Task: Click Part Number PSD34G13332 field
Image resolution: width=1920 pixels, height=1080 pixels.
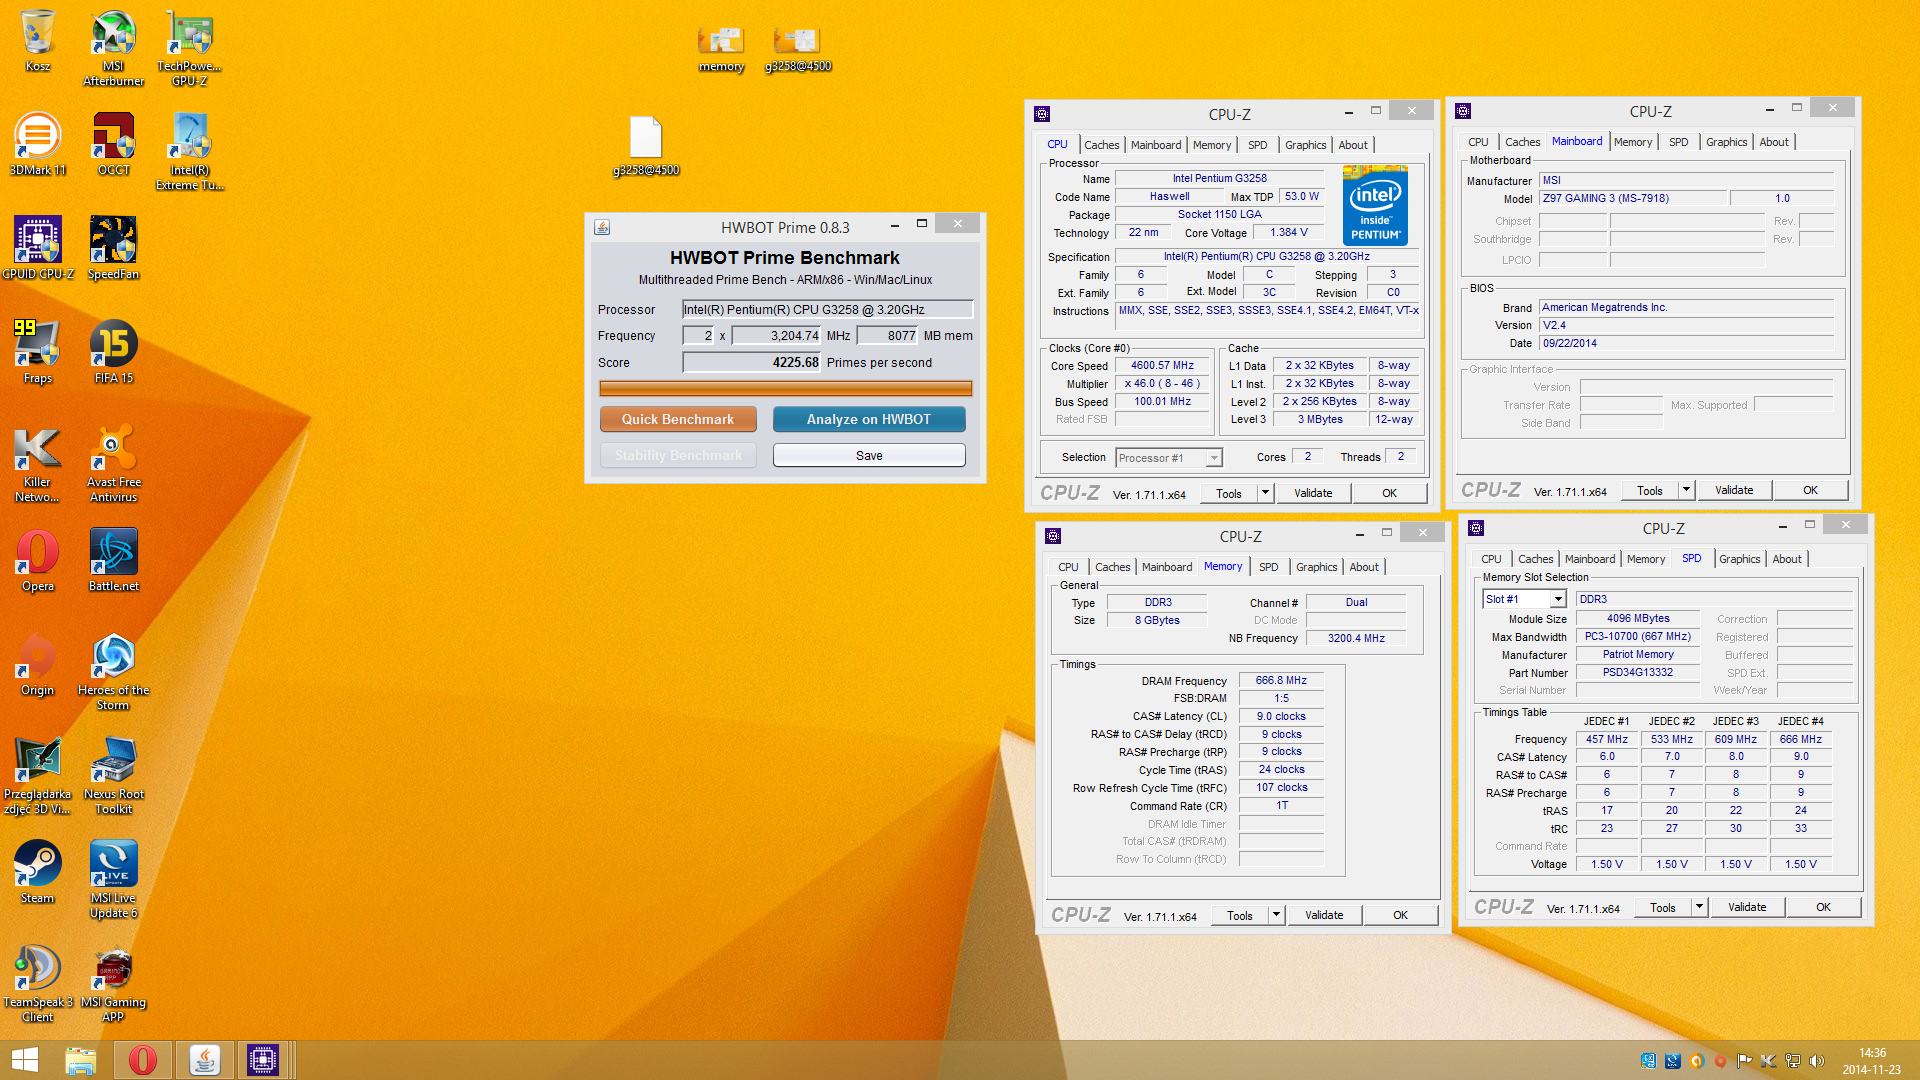Action: [x=1637, y=672]
